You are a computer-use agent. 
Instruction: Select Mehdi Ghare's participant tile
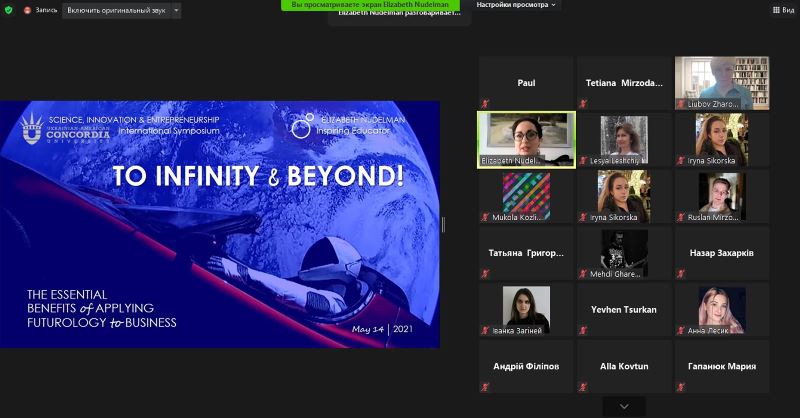(624, 253)
